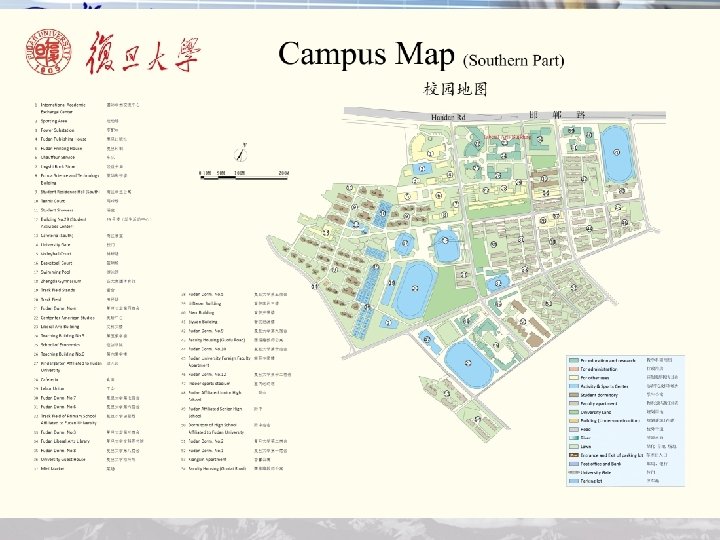Click the 'For administration' legend swatch
This screenshot has height=540, width=720.
(574, 369)
